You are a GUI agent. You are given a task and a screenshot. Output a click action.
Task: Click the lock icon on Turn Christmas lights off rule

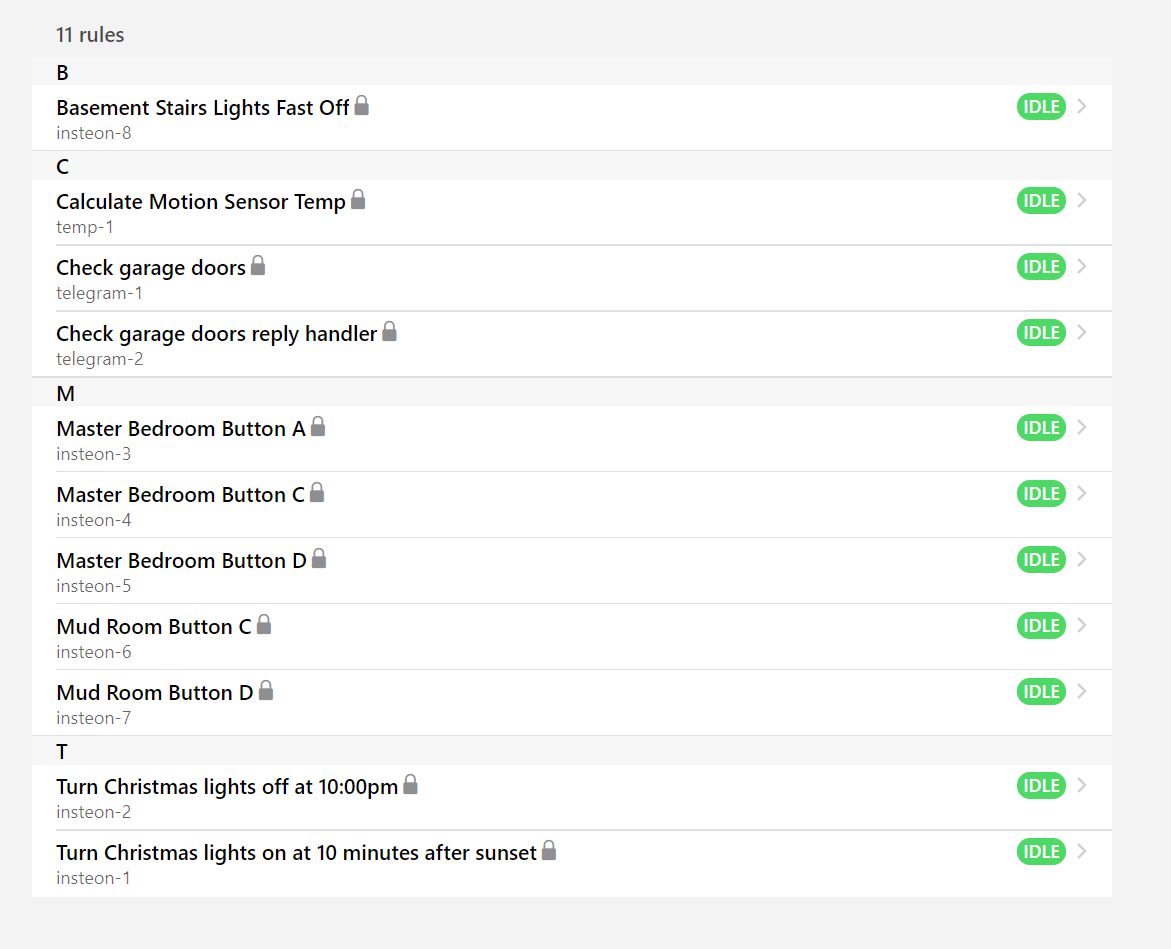410,784
